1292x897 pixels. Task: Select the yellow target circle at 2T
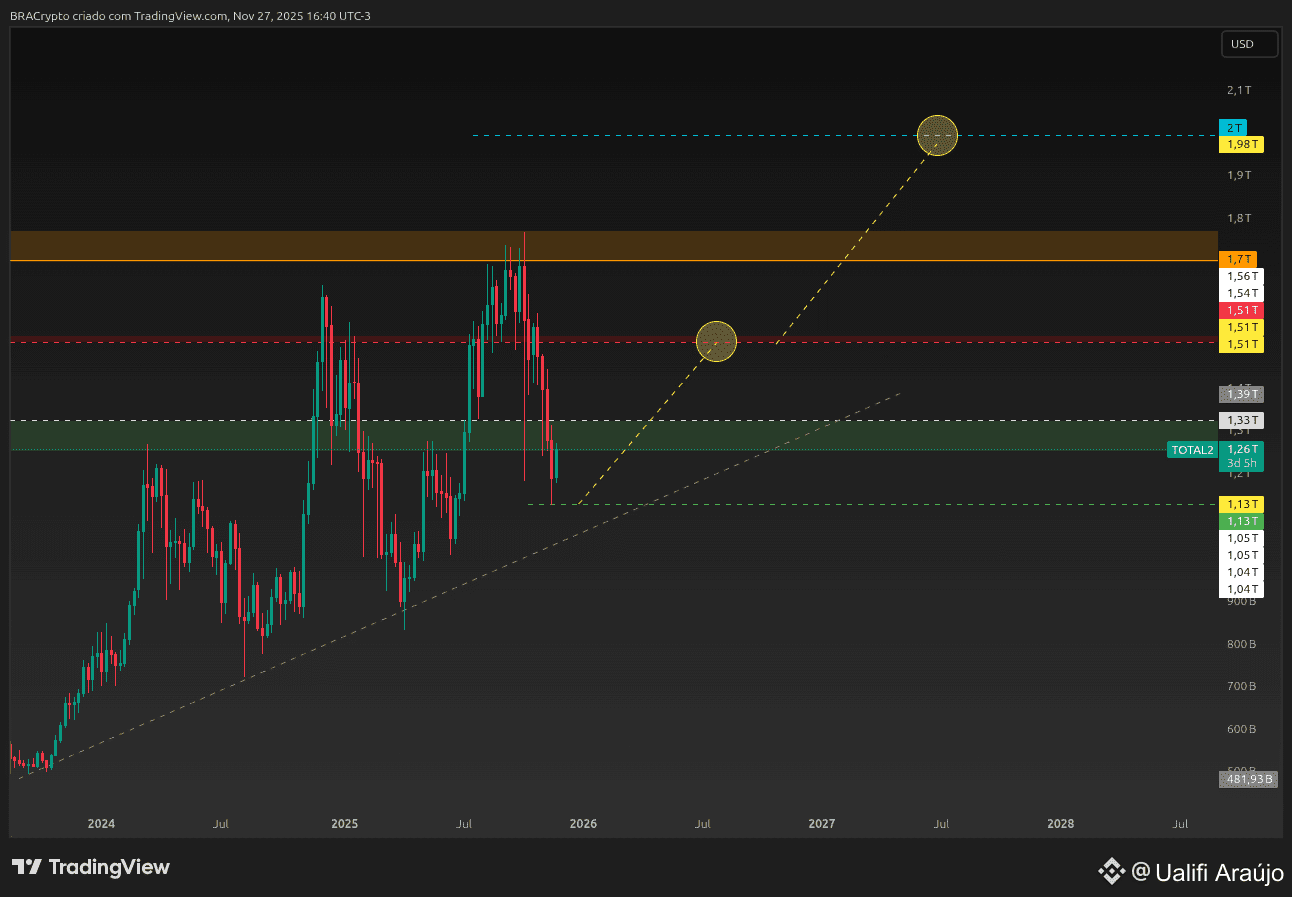(x=937, y=135)
